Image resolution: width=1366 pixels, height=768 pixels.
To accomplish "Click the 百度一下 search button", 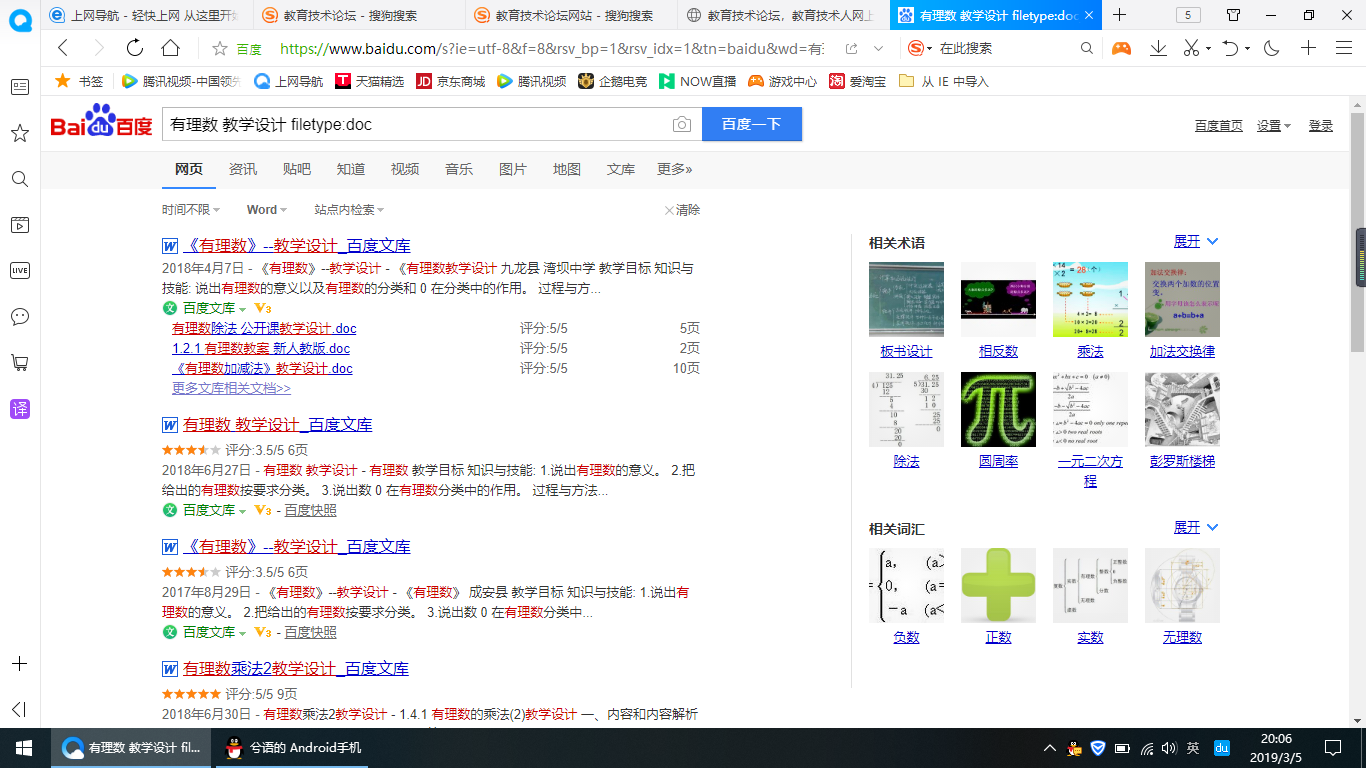I will [x=752, y=124].
